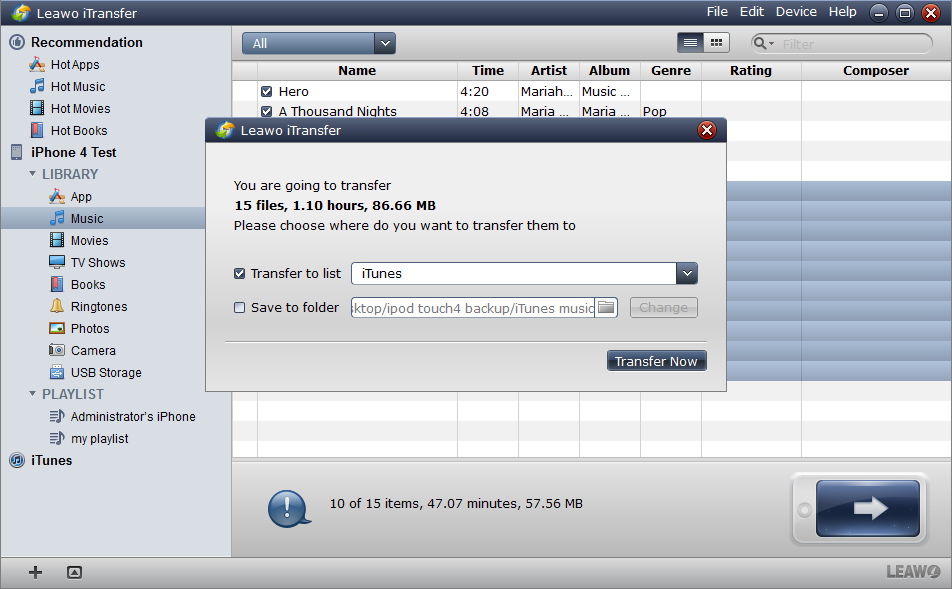Select the iTunes library icon
The width and height of the screenshot is (952, 589).
(17, 460)
